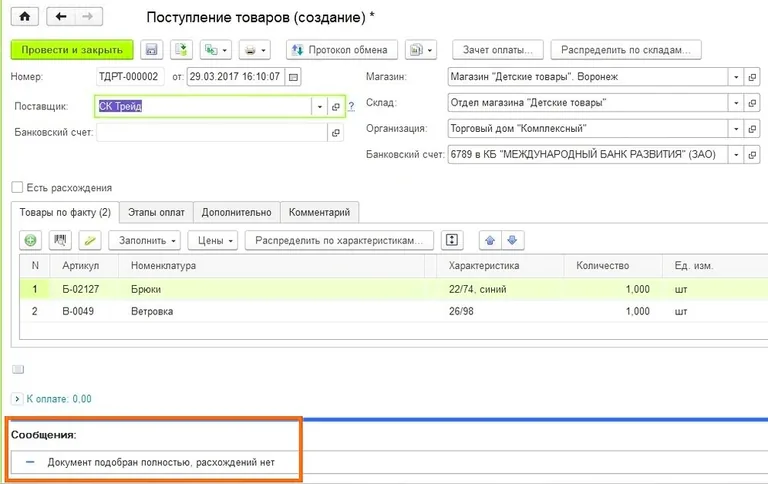Click the Артикул column header
Viewport: 768px width, 484px height.
84,266
